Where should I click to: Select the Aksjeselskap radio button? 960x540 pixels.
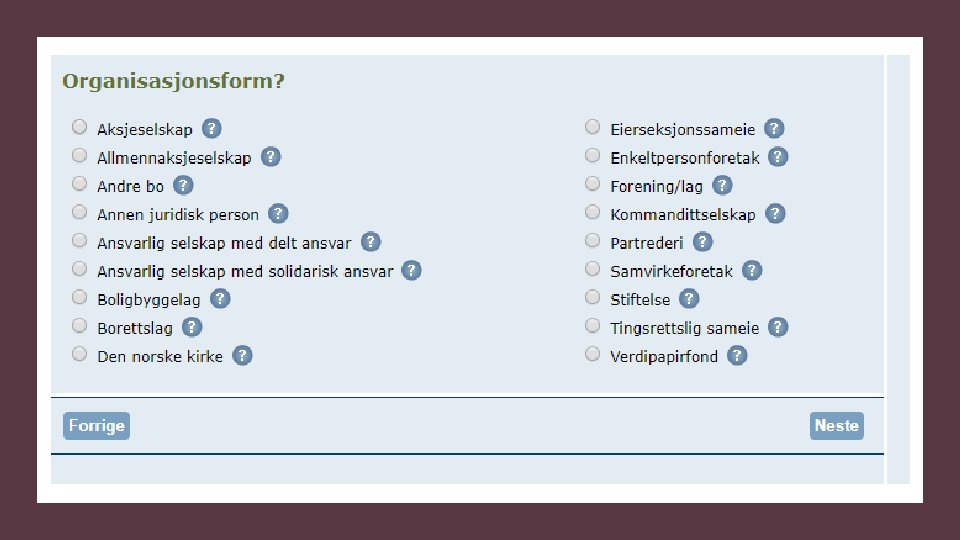click(79, 128)
